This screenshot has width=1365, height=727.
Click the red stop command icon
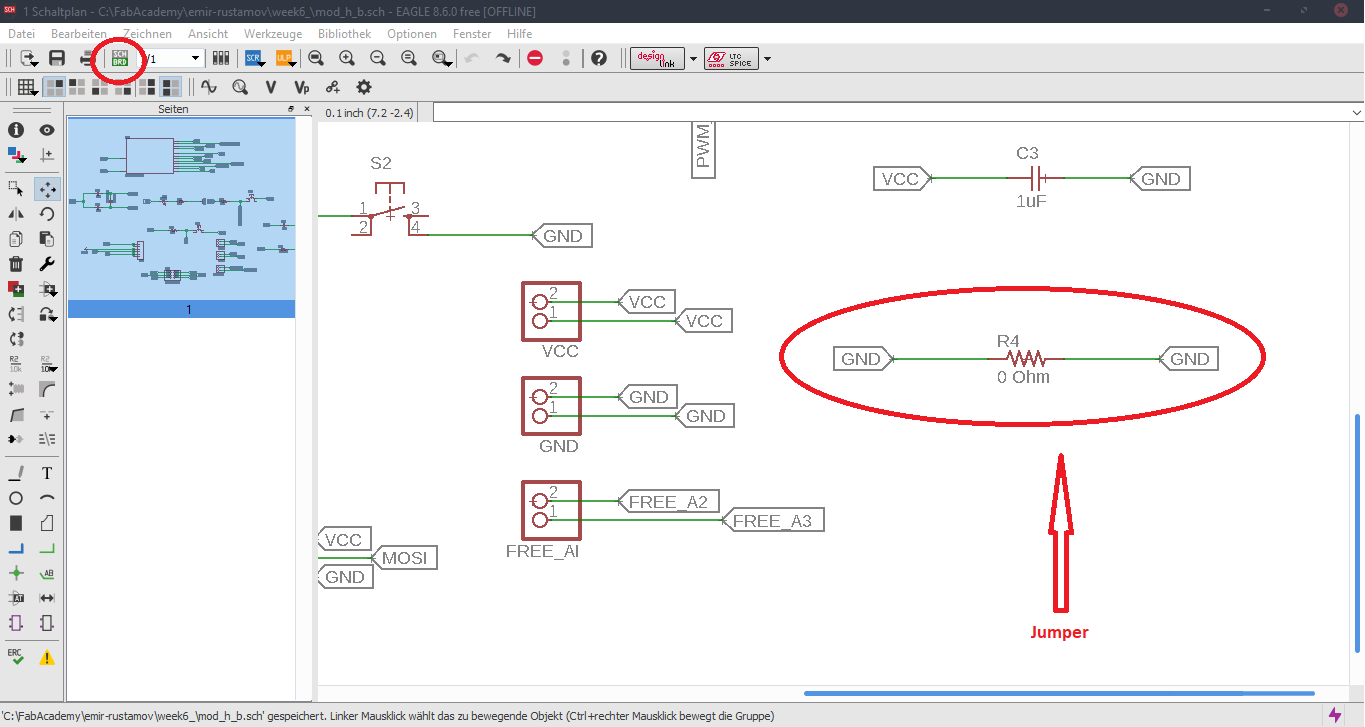[535, 58]
